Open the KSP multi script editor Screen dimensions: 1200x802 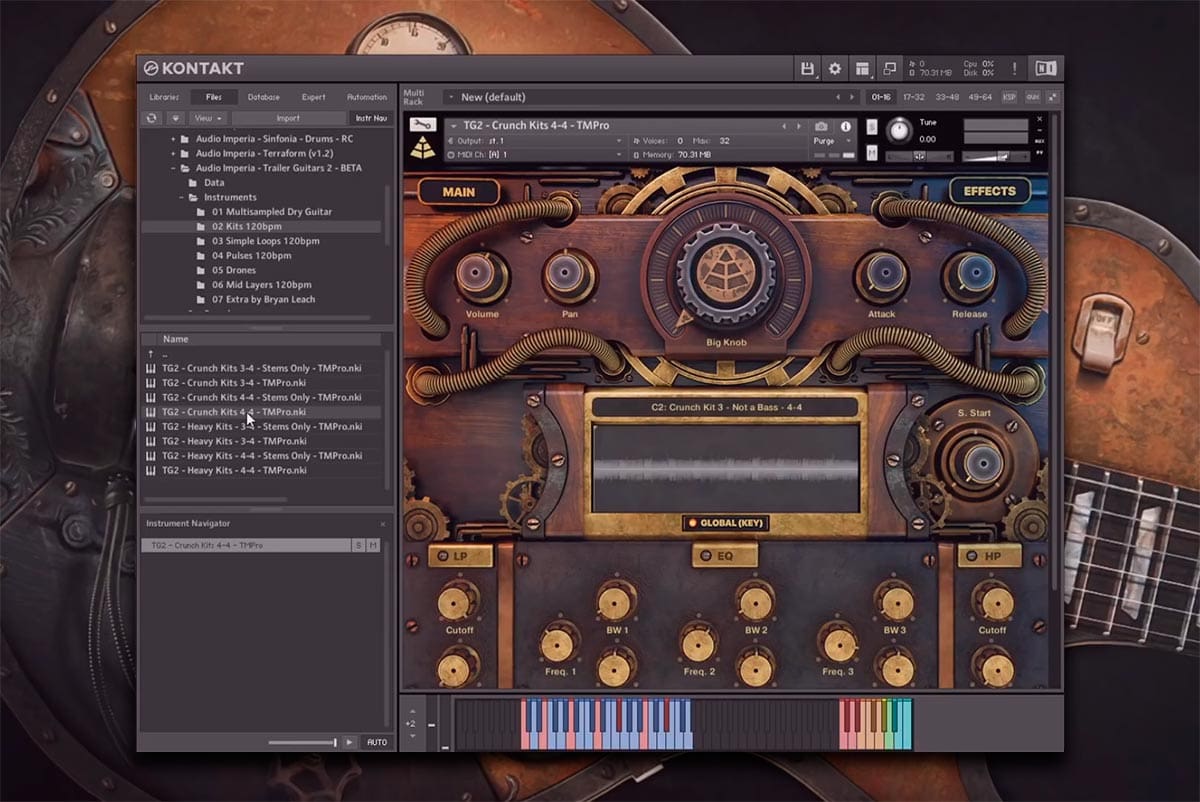[1009, 97]
